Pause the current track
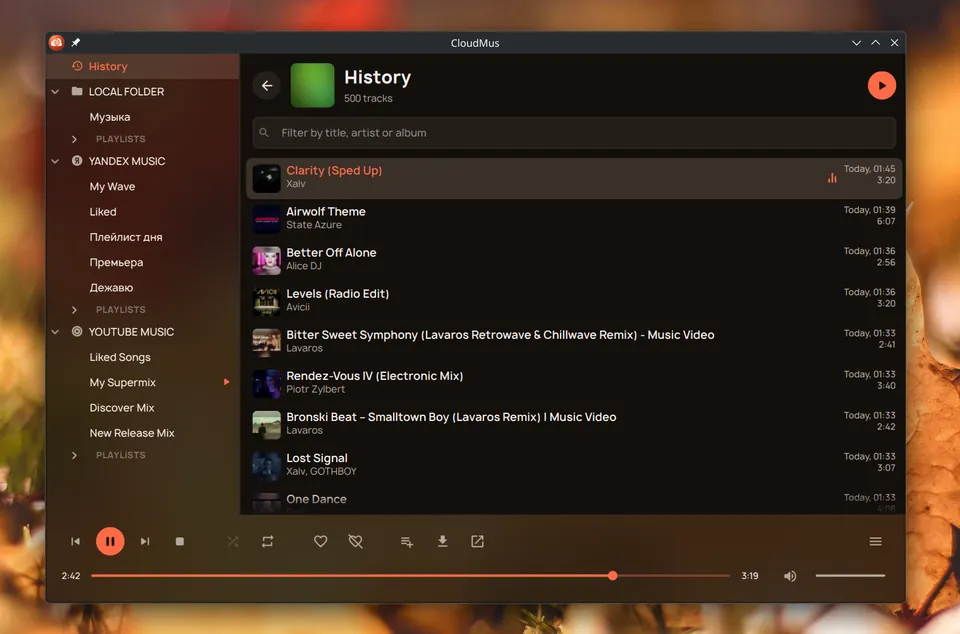Viewport: 960px width, 634px height. 110,542
